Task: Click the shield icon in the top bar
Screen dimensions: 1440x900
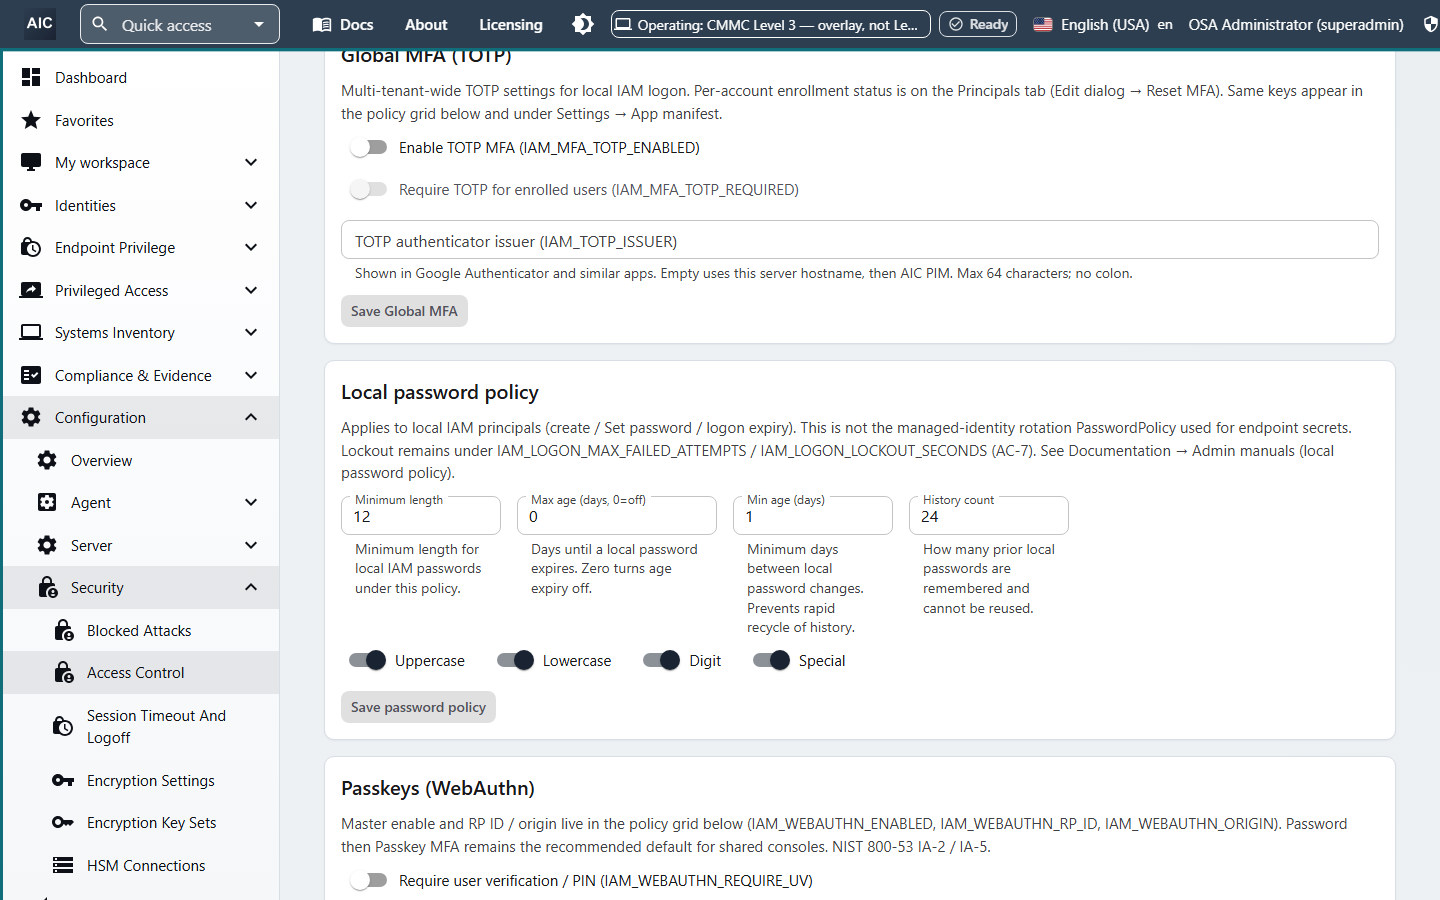Action: coord(1431,24)
